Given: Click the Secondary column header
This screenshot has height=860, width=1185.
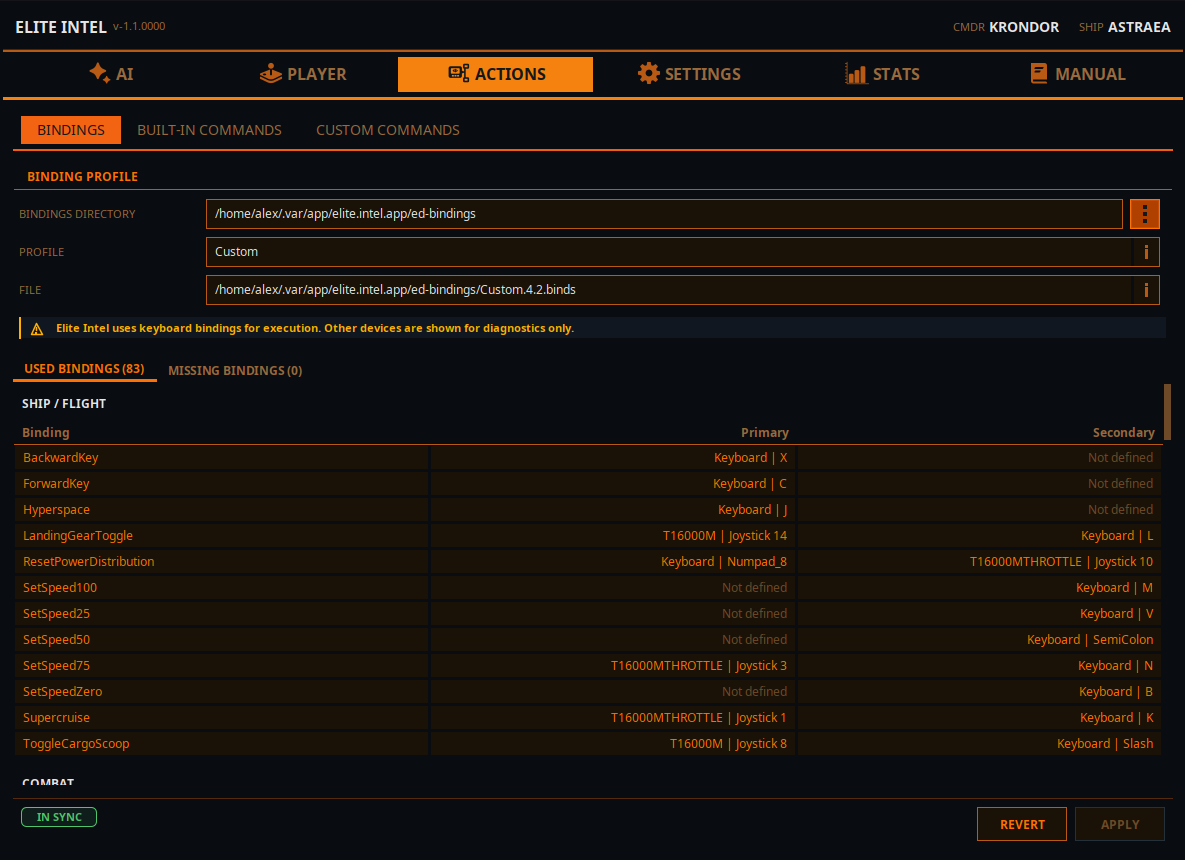Looking at the screenshot, I should click(x=1124, y=432).
